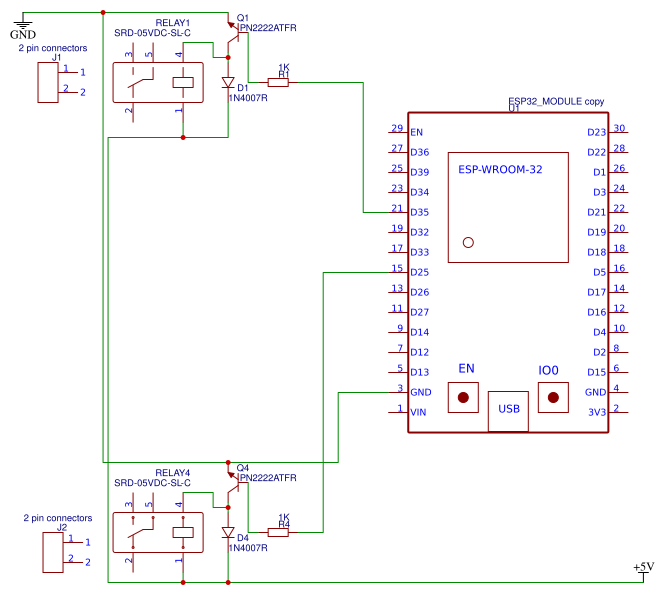
Task: Click pin 22 D21 on the module
Action: 618,212
